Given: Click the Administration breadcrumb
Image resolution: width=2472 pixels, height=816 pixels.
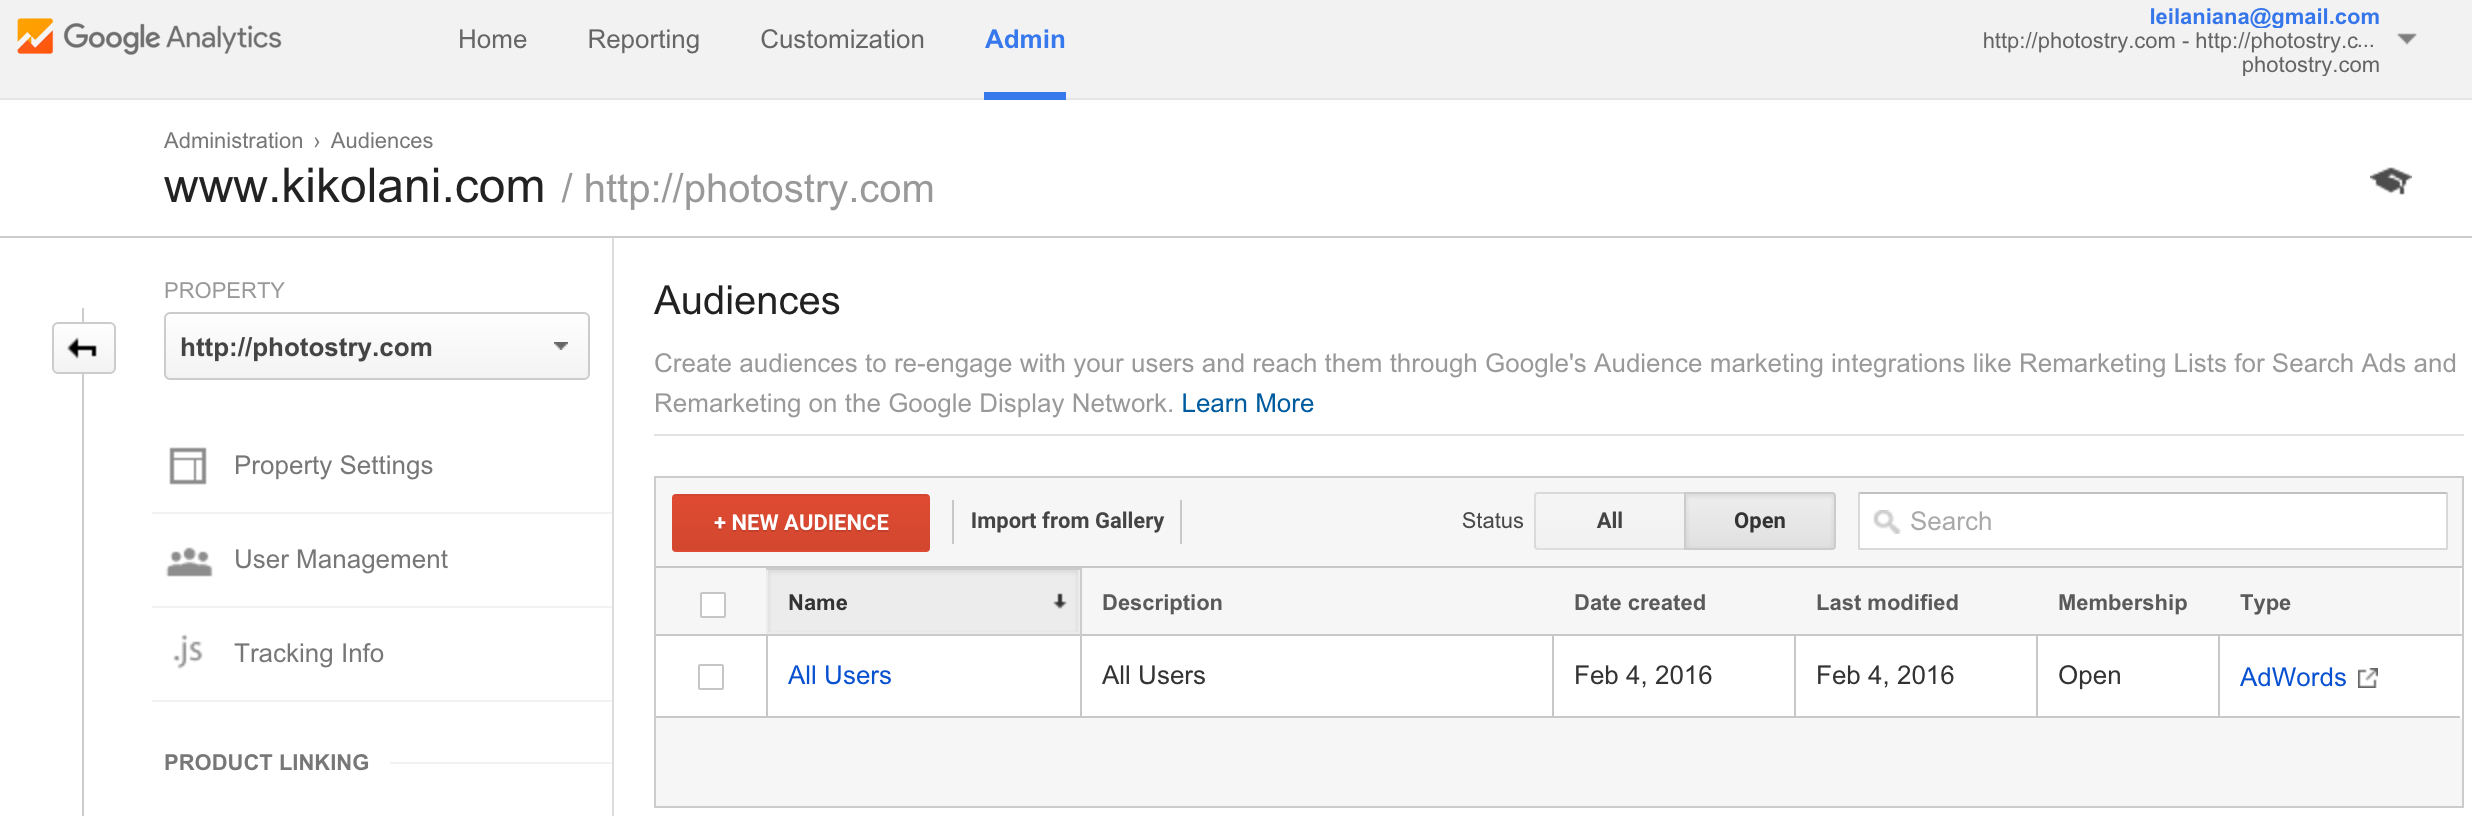Looking at the screenshot, I should 233,141.
